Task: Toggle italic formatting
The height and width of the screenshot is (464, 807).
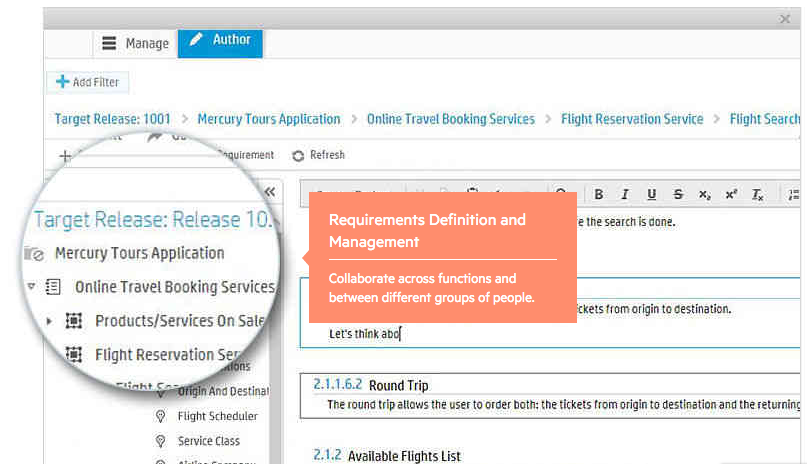Action: pyautogui.click(x=625, y=194)
